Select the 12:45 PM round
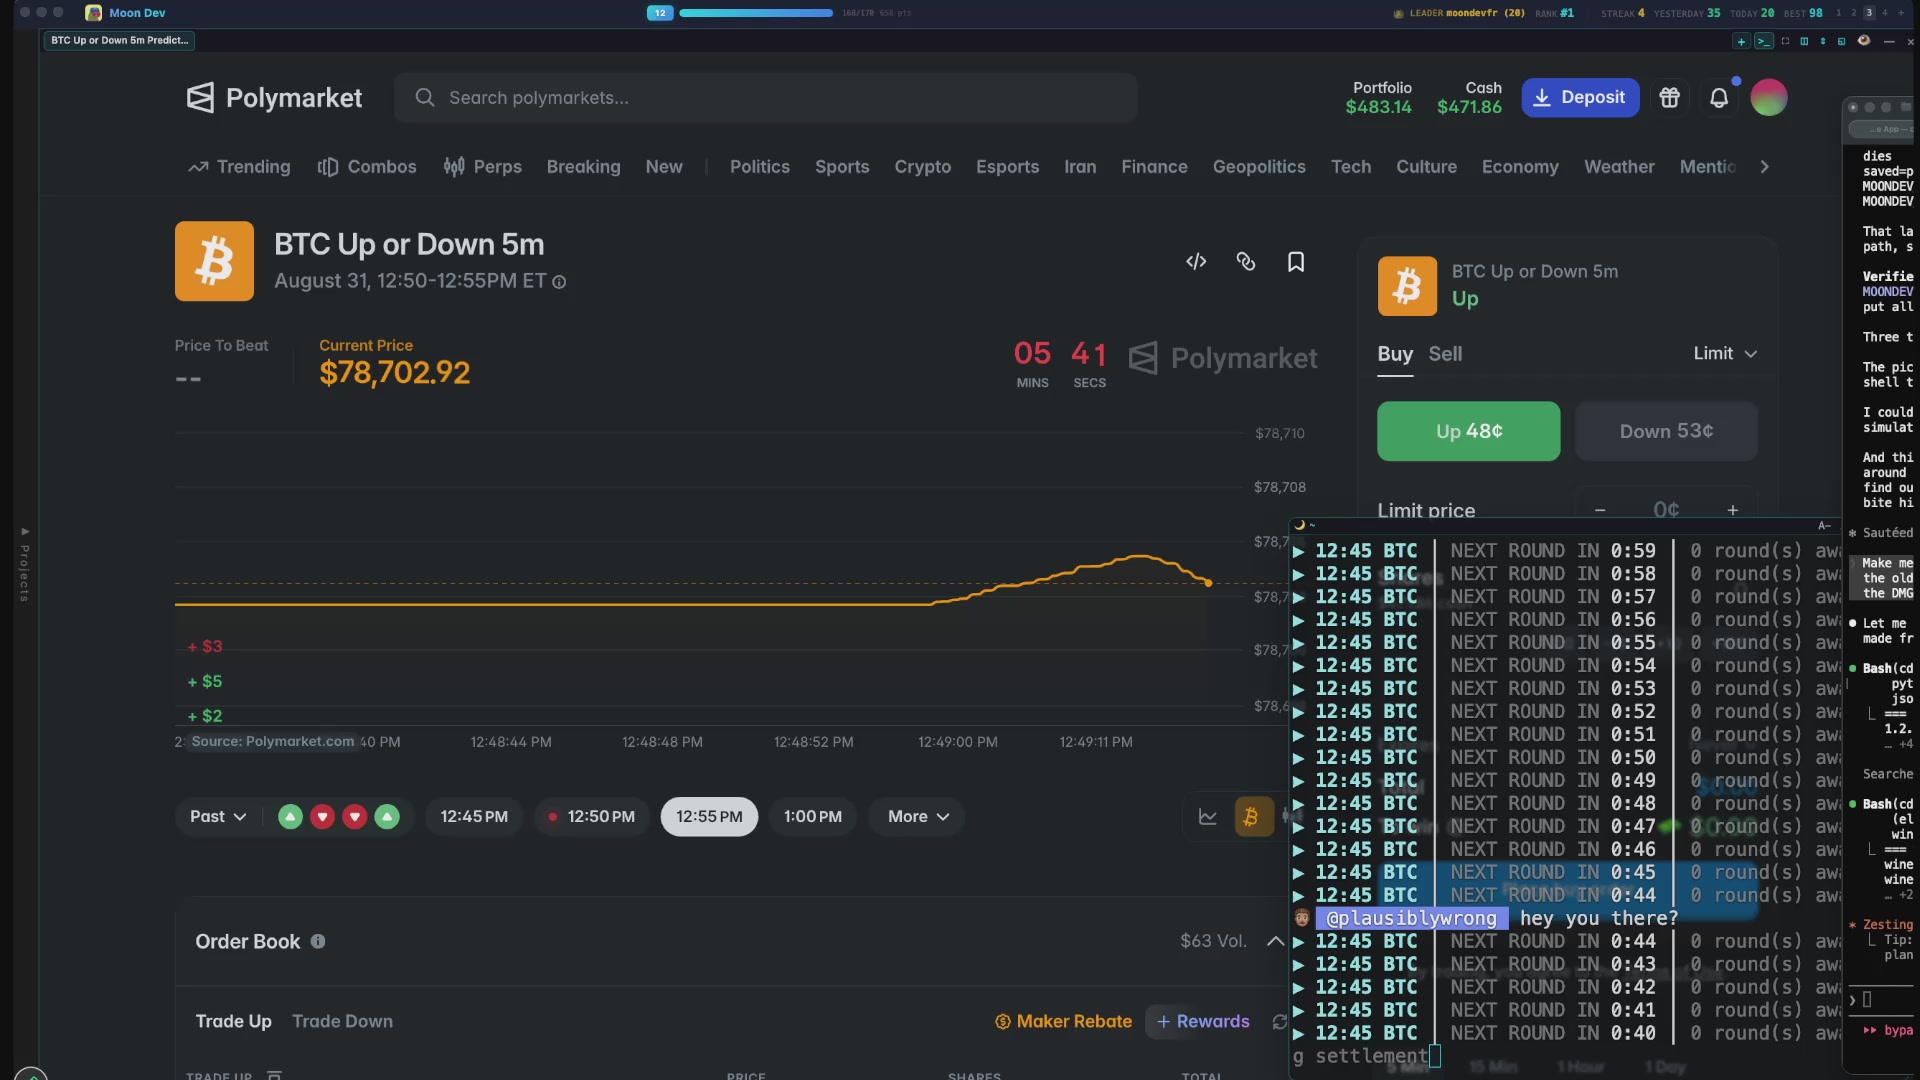The height and width of the screenshot is (1080, 1920). tap(474, 817)
